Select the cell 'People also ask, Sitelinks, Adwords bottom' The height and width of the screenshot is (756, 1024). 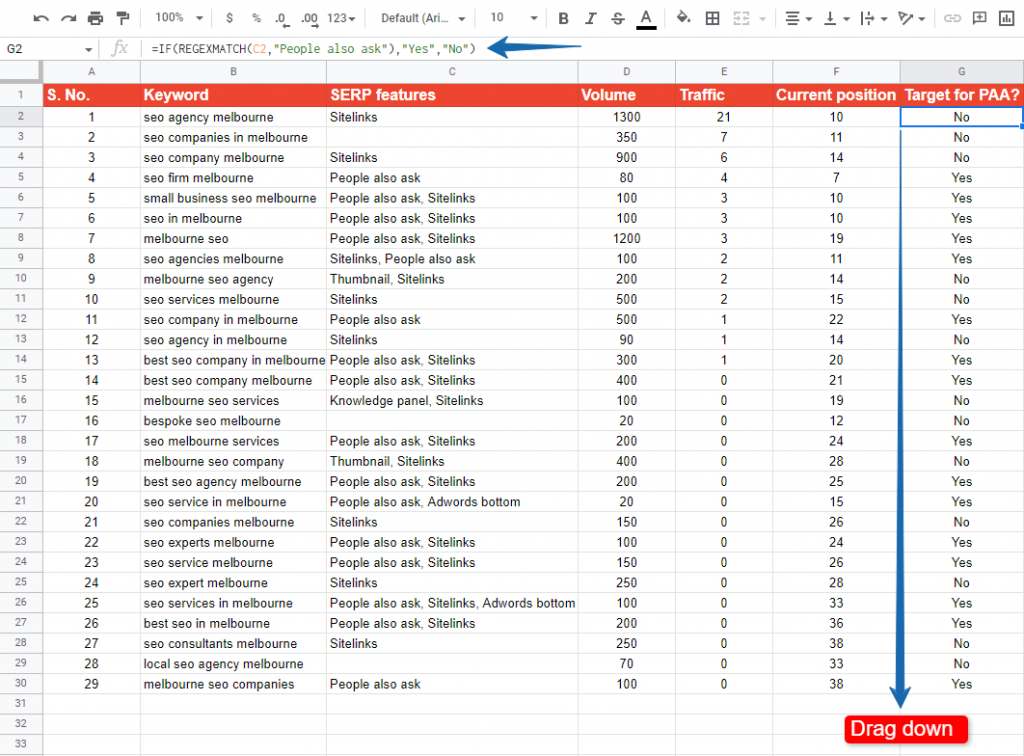point(452,603)
